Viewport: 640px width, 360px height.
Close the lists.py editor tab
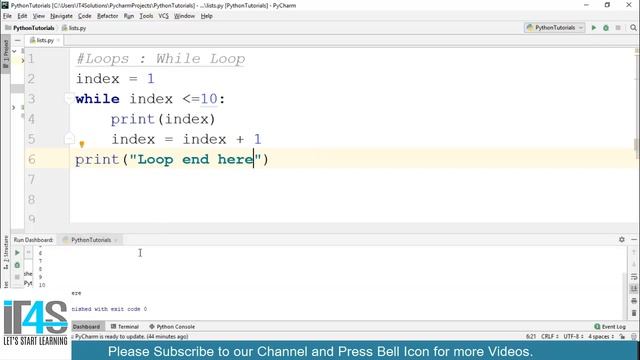[58, 40]
